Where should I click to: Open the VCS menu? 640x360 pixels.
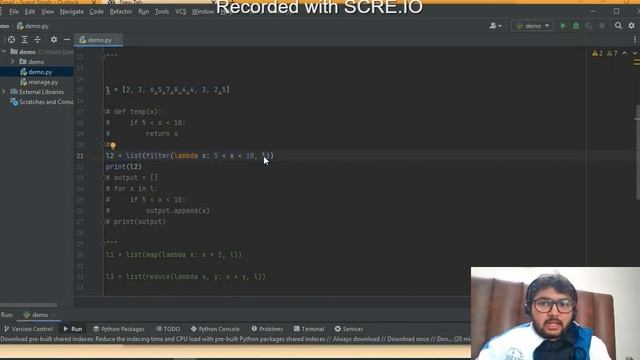pos(180,11)
